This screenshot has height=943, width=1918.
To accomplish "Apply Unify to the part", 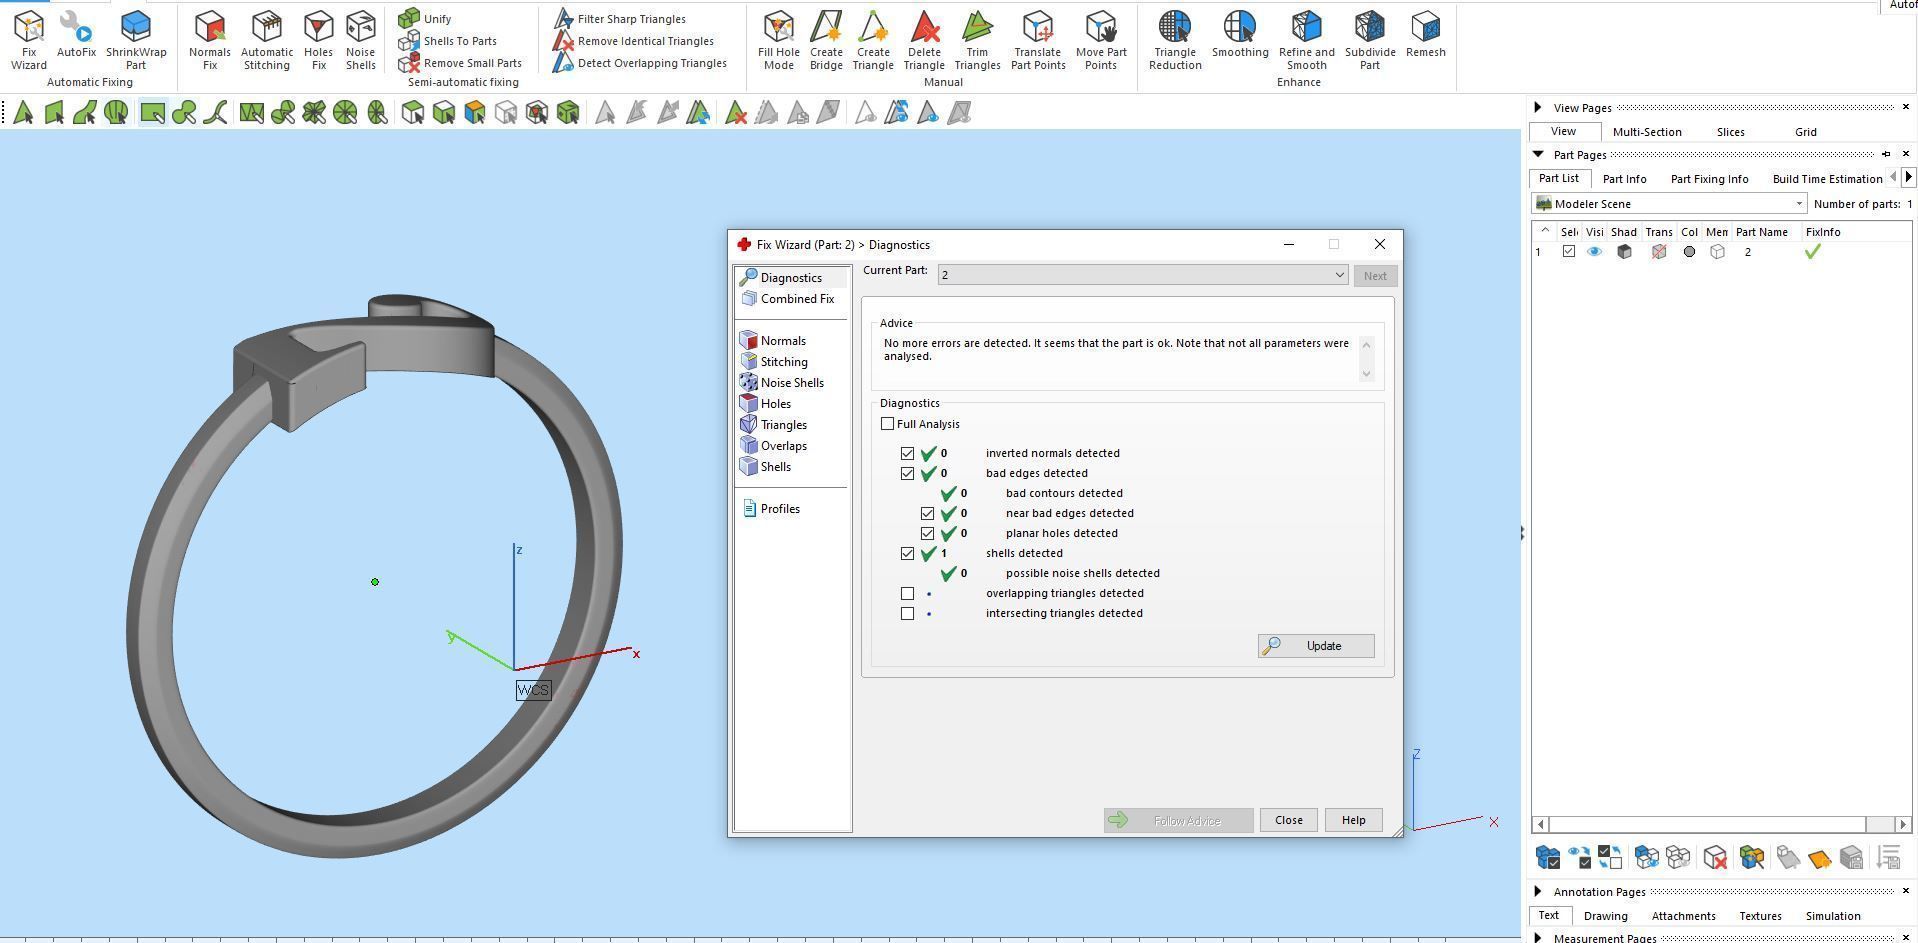I will 425,18.
